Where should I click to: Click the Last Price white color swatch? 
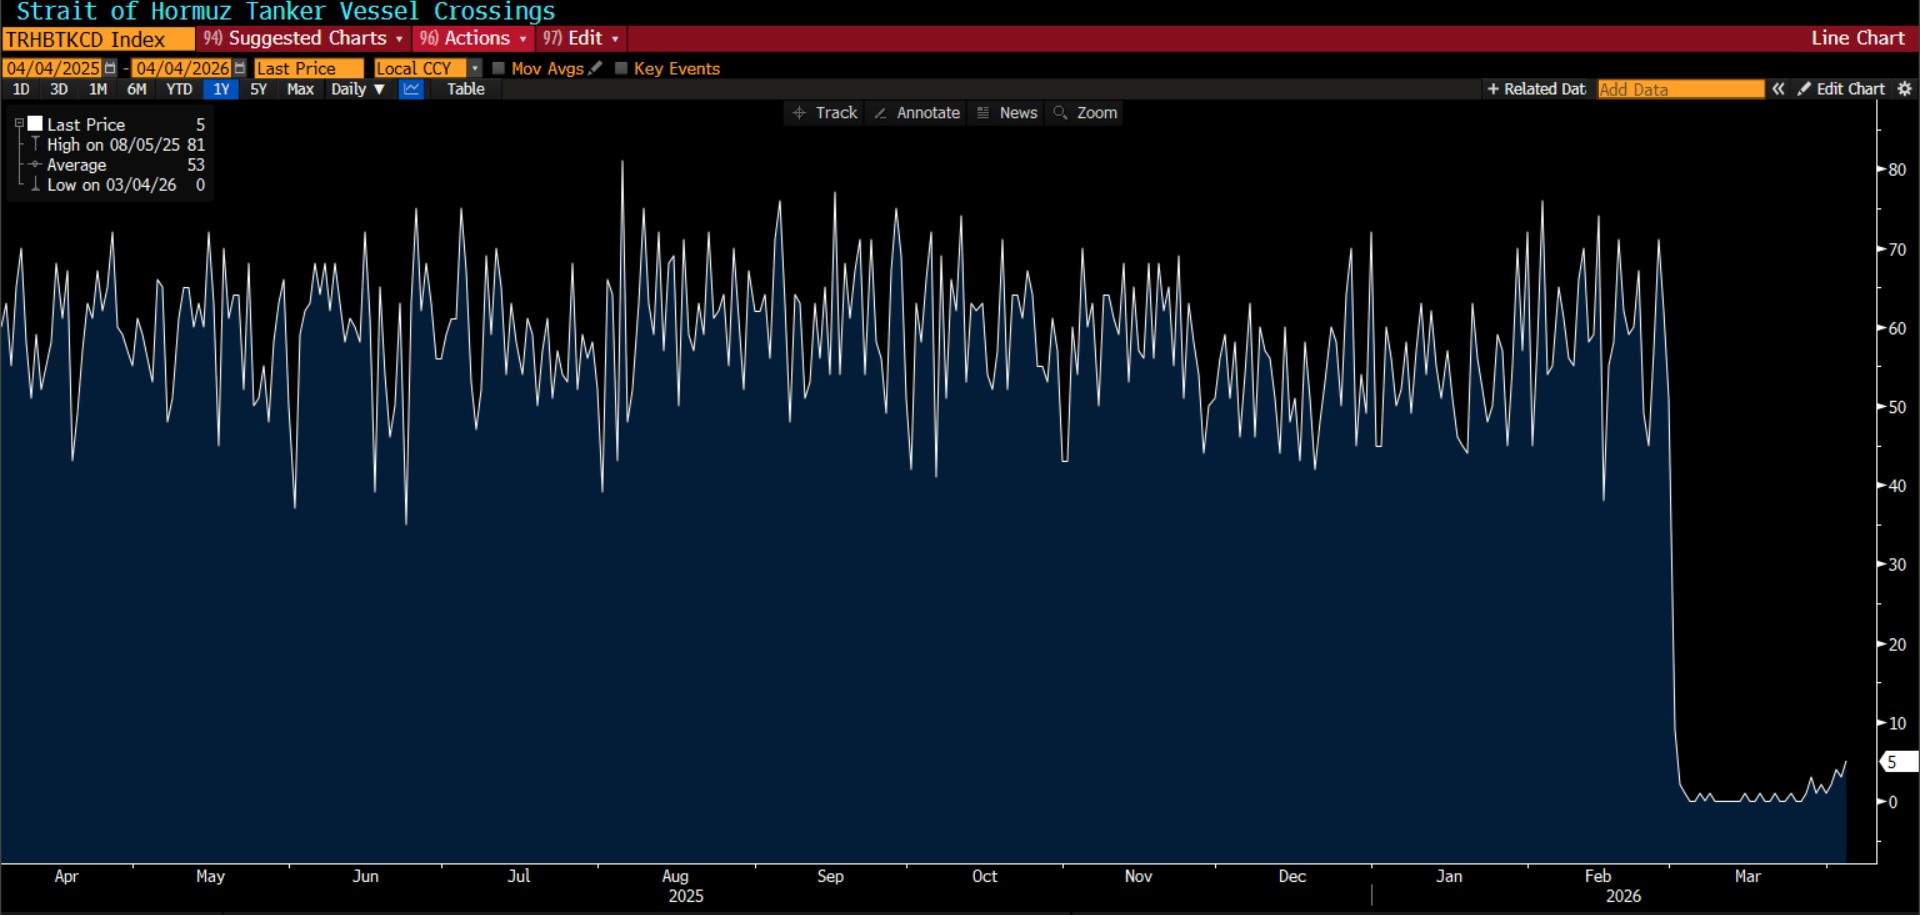[x=35, y=124]
